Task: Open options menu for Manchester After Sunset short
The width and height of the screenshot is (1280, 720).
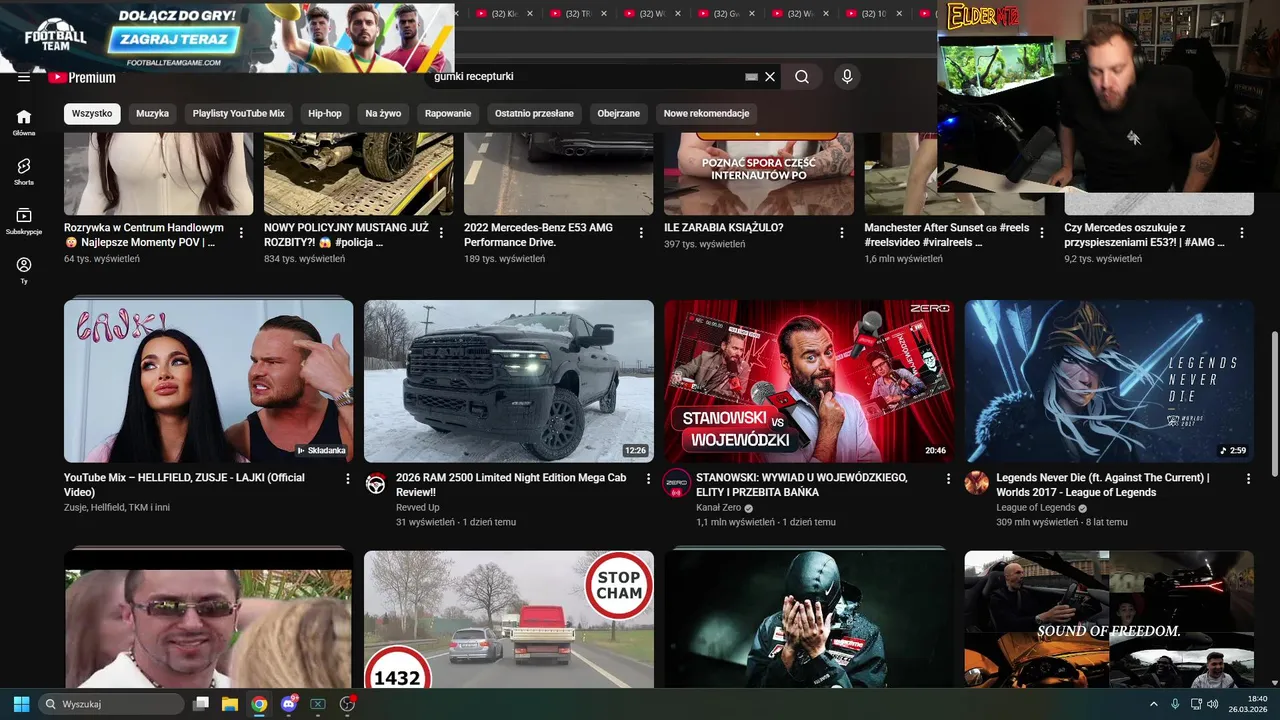Action: 1041,233
